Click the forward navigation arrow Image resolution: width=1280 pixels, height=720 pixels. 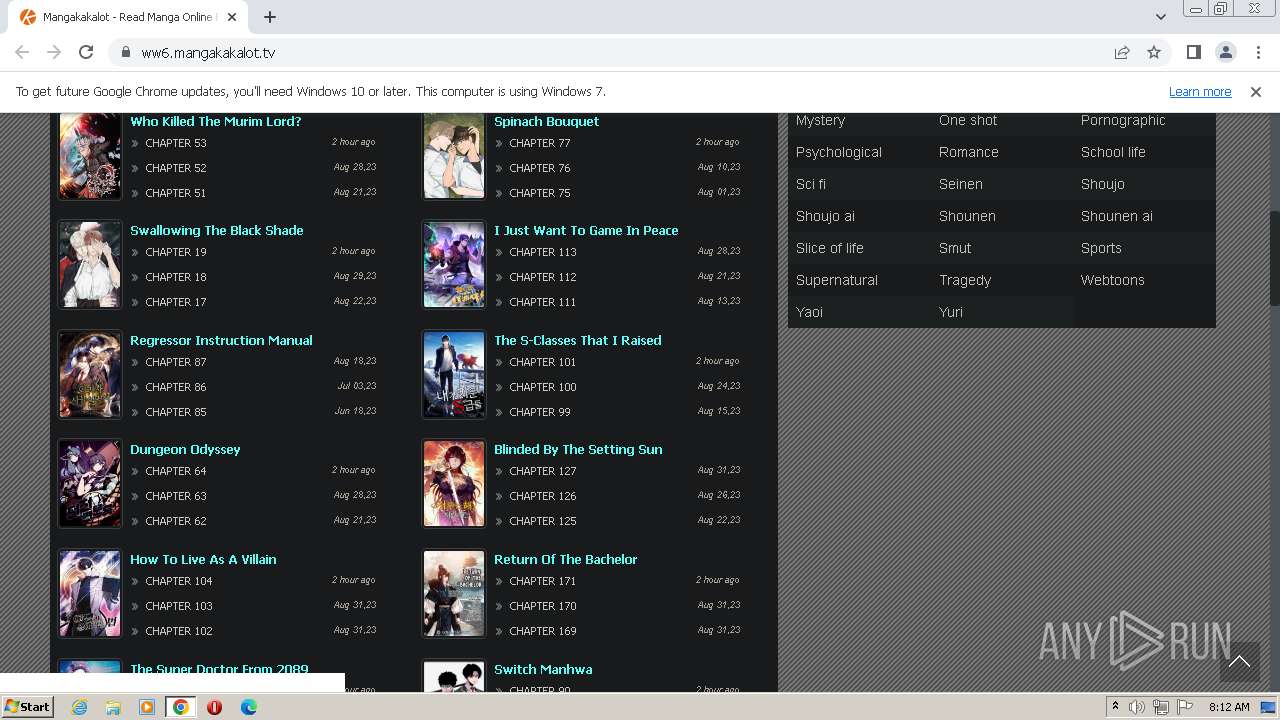pos(54,52)
